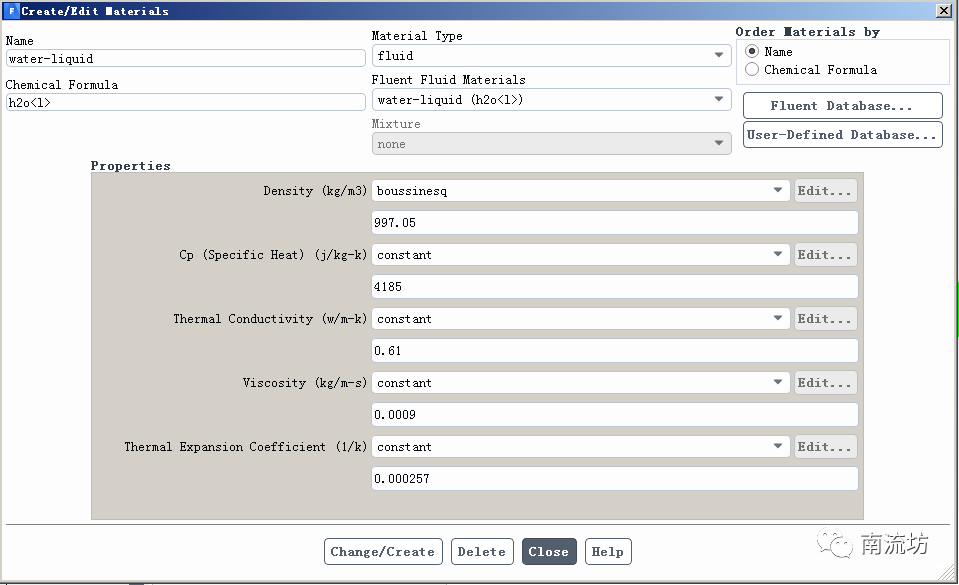Click the Help button
Image resolution: width=959 pixels, height=585 pixels.
607,552
